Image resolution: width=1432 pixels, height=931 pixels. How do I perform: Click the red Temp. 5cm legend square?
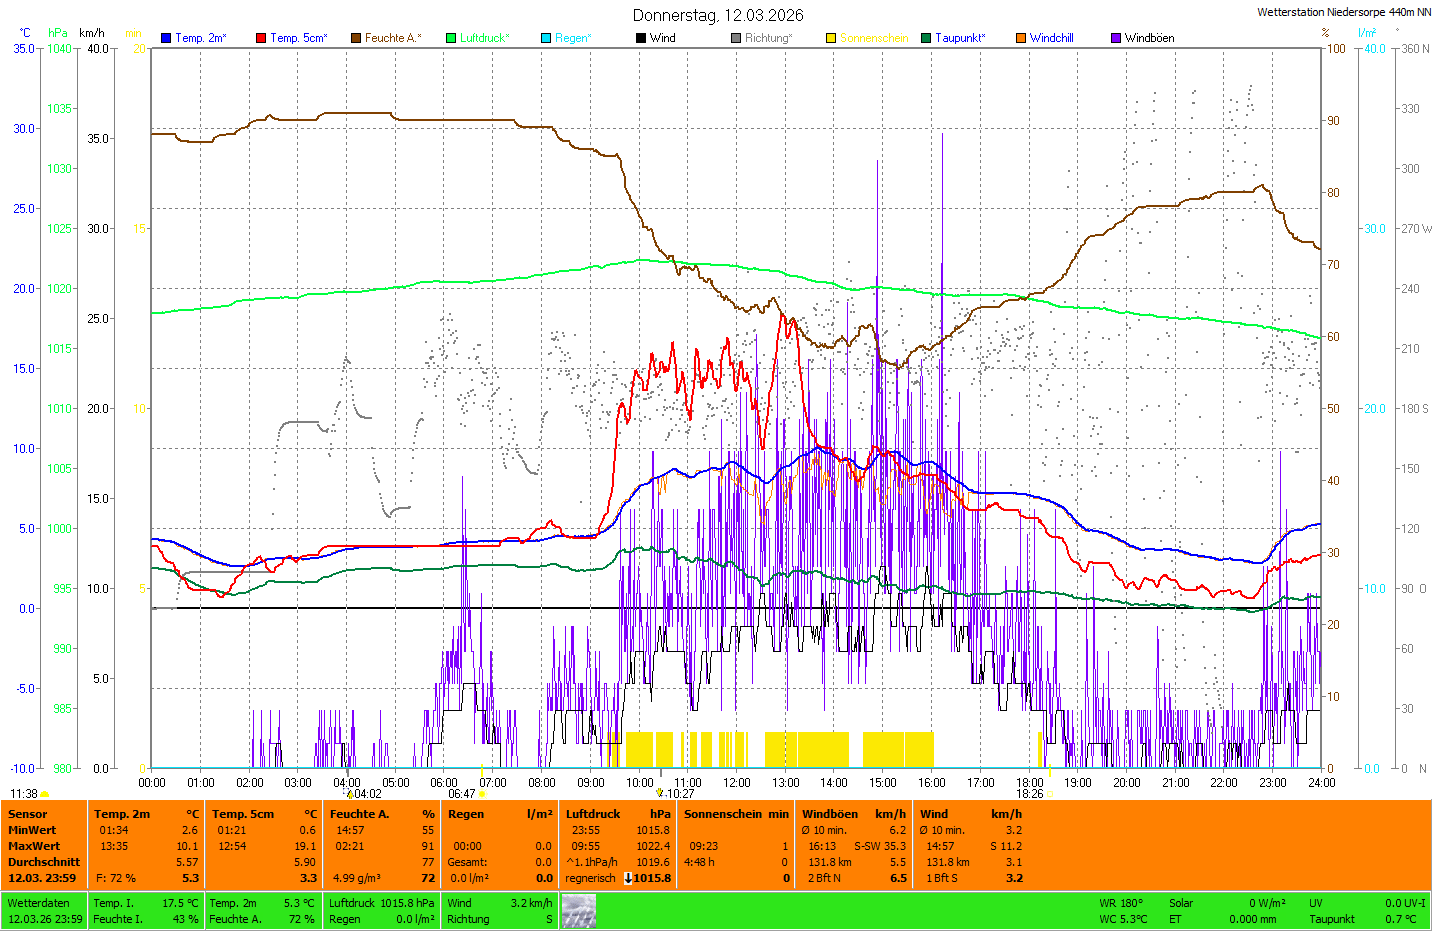(x=261, y=38)
